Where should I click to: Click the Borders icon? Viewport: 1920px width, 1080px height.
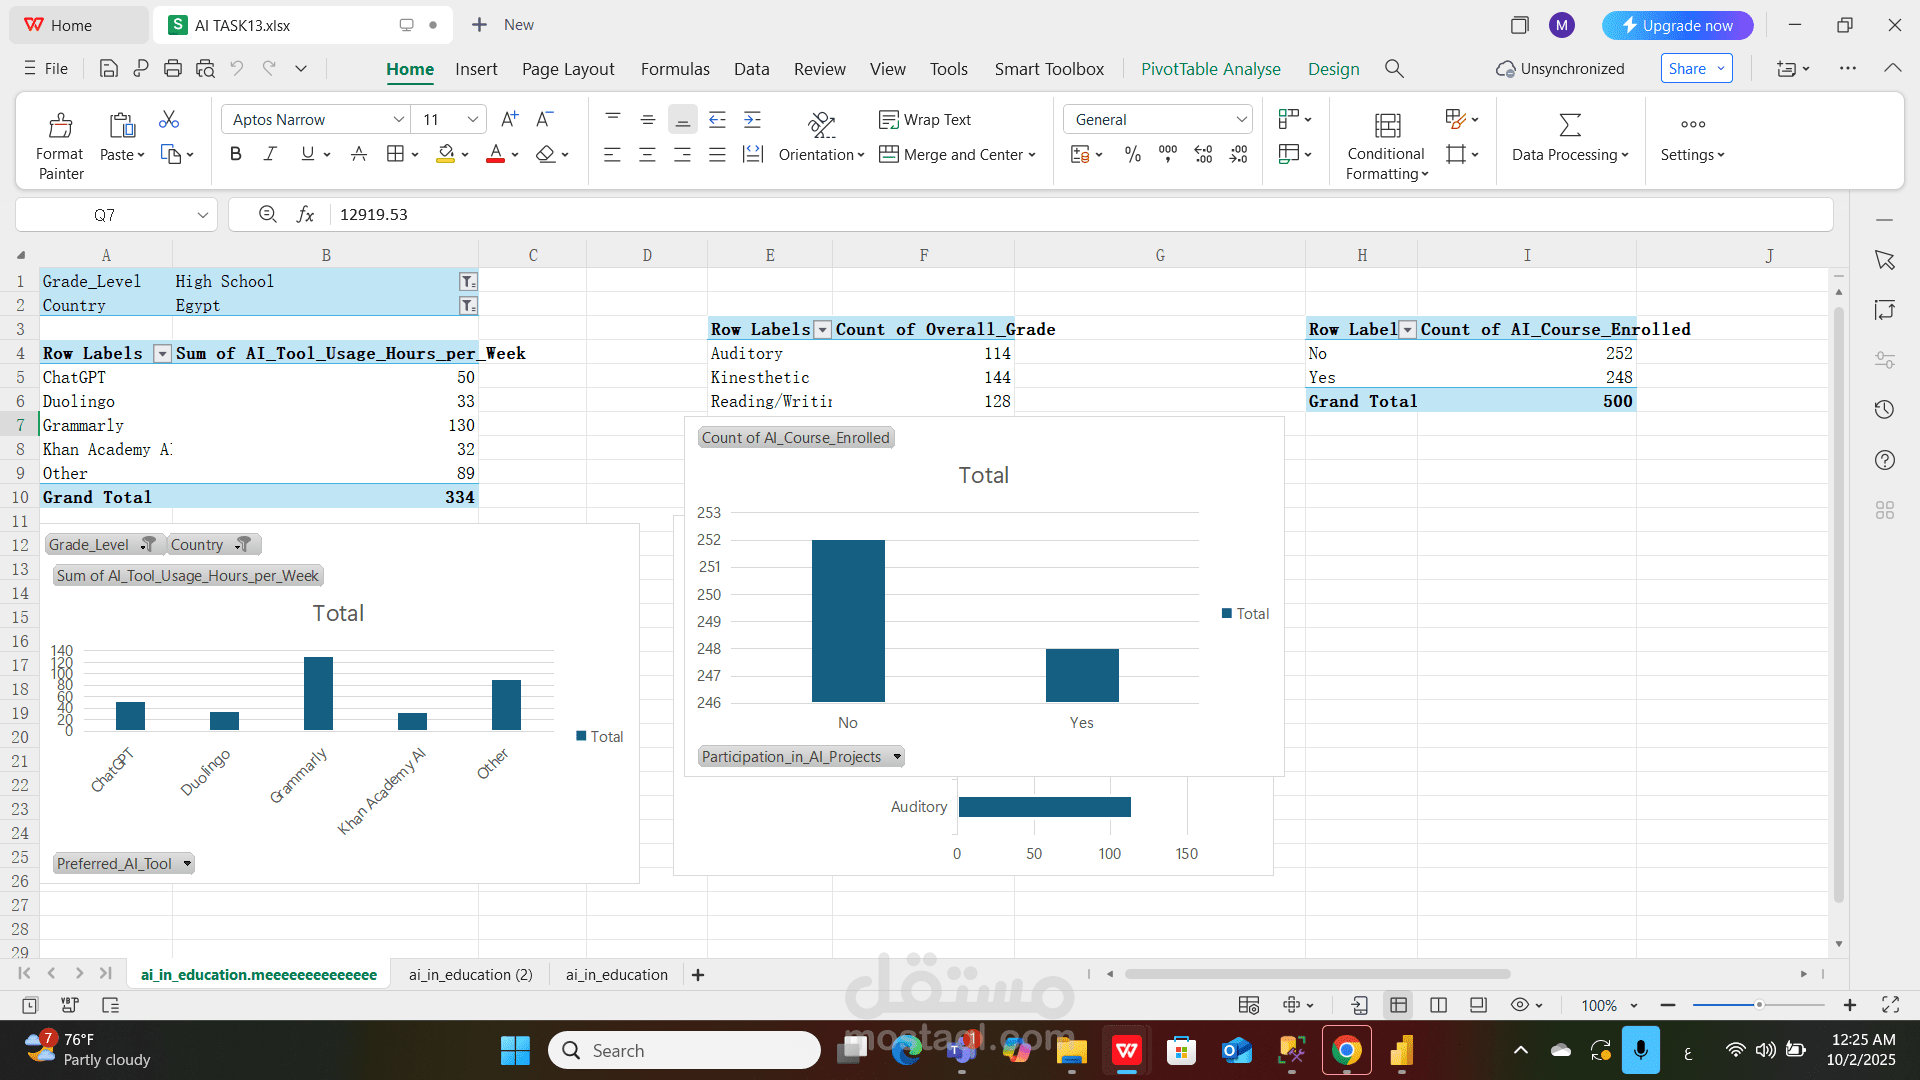pyautogui.click(x=395, y=154)
